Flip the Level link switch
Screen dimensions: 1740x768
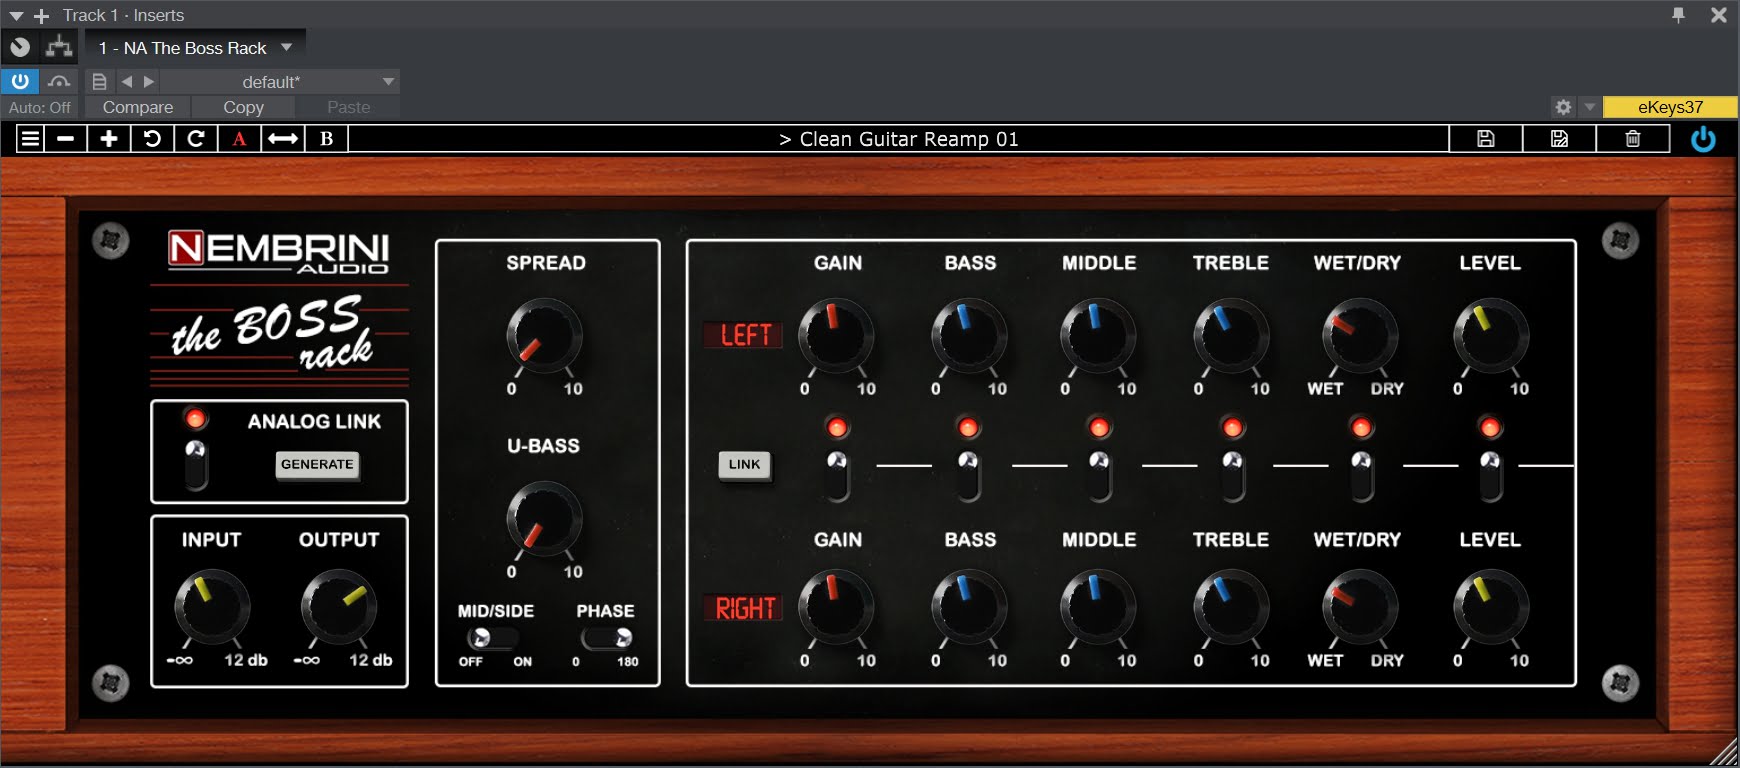click(x=1490, y=475)
